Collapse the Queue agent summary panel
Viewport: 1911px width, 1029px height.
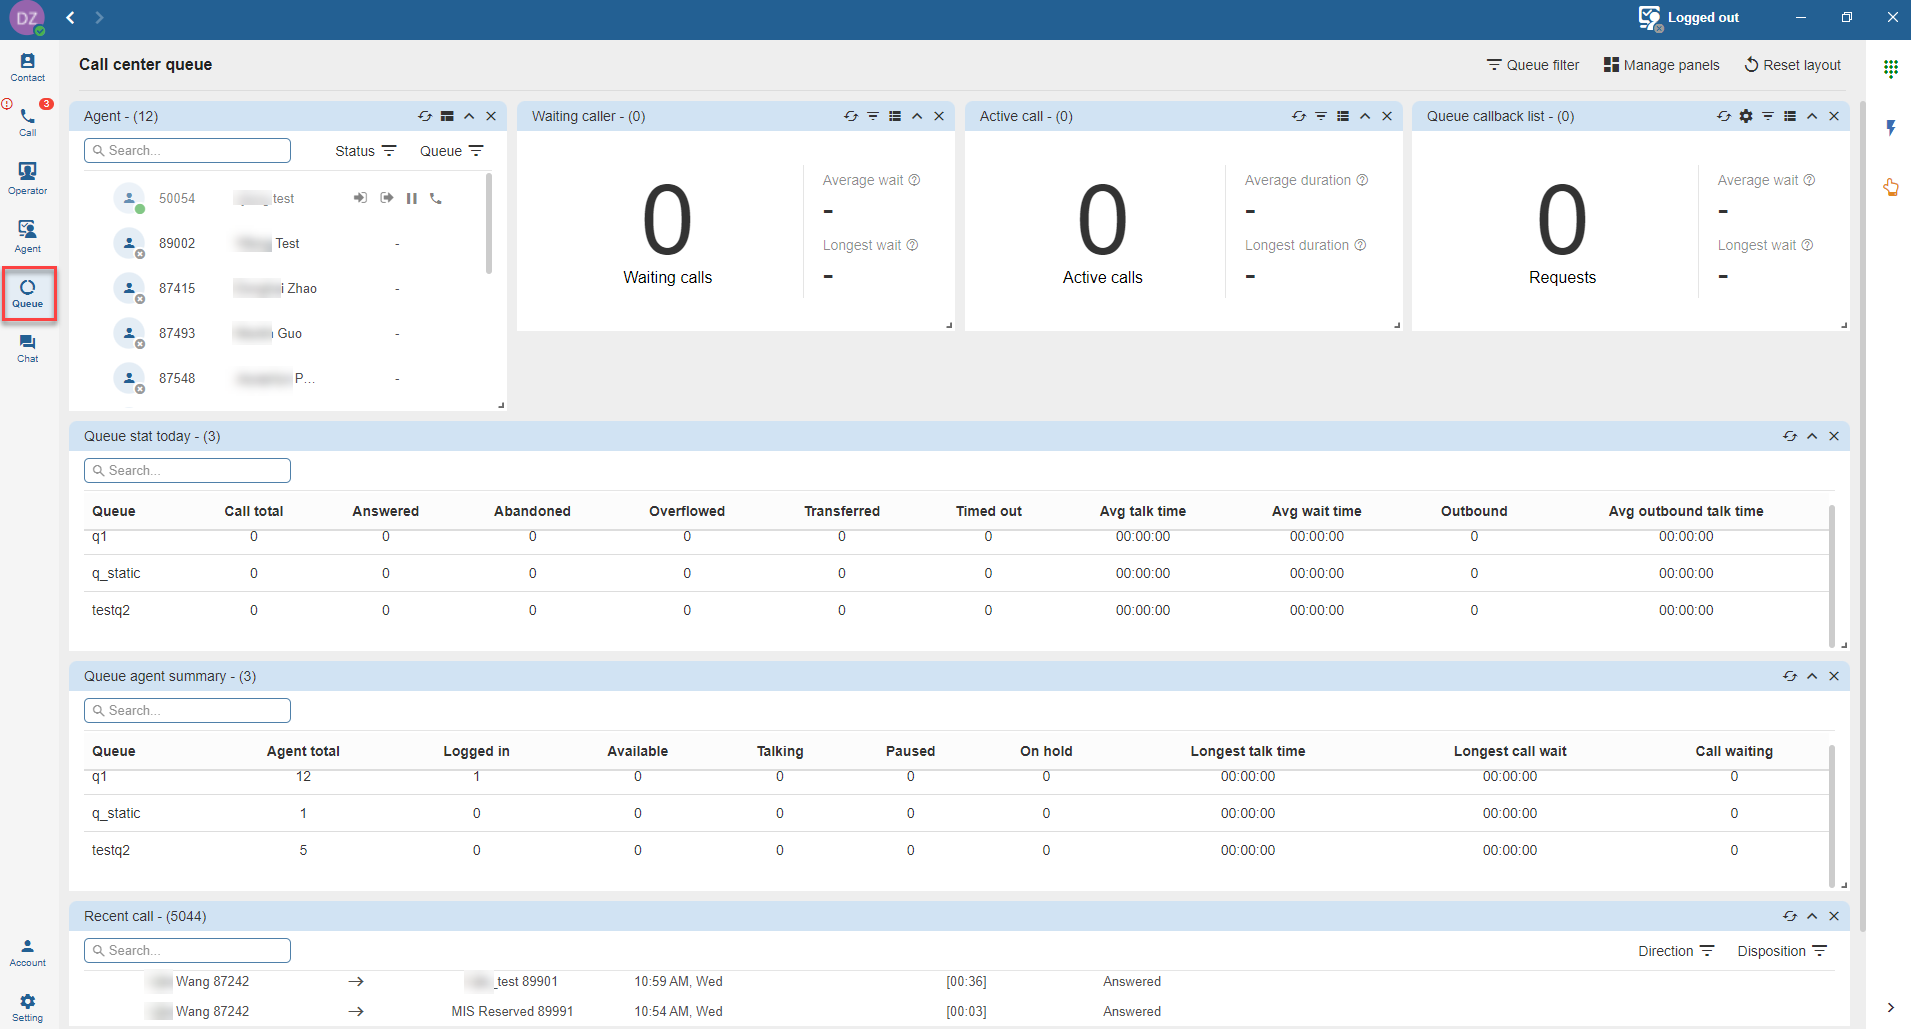coord(1812,676)
